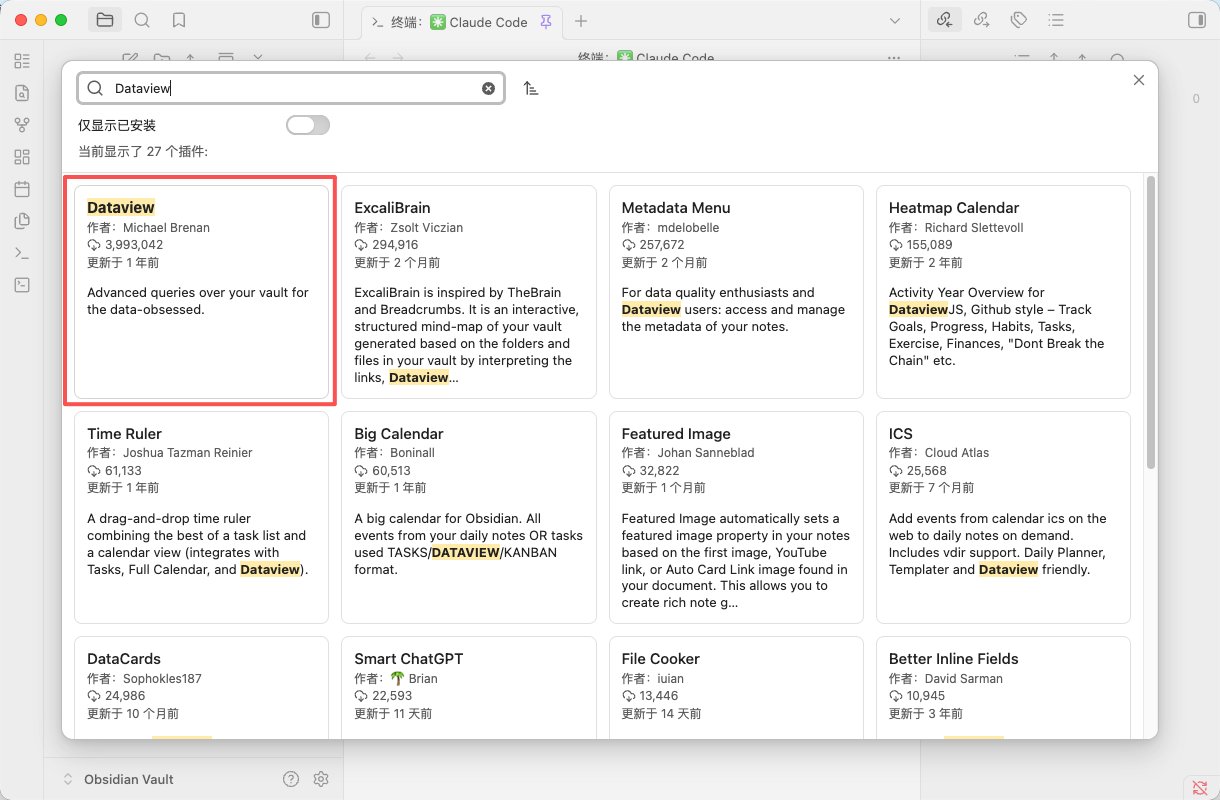Click author text David Sarman
This screenshot has width=1220, height=800.
pos(963,679)
